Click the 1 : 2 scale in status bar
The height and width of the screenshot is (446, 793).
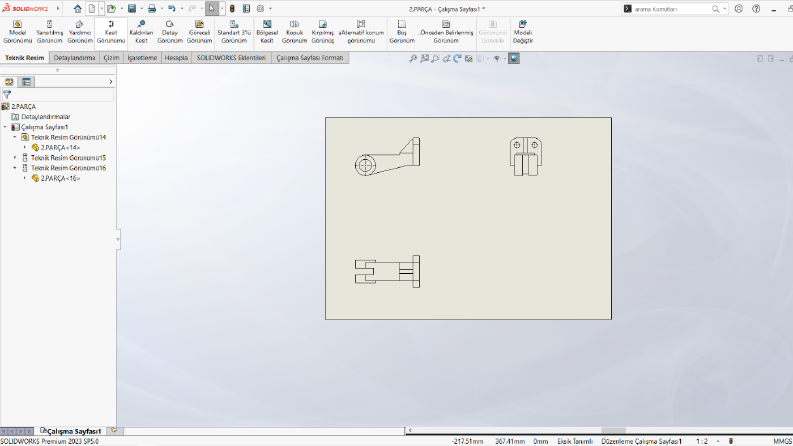coord(702,441)
